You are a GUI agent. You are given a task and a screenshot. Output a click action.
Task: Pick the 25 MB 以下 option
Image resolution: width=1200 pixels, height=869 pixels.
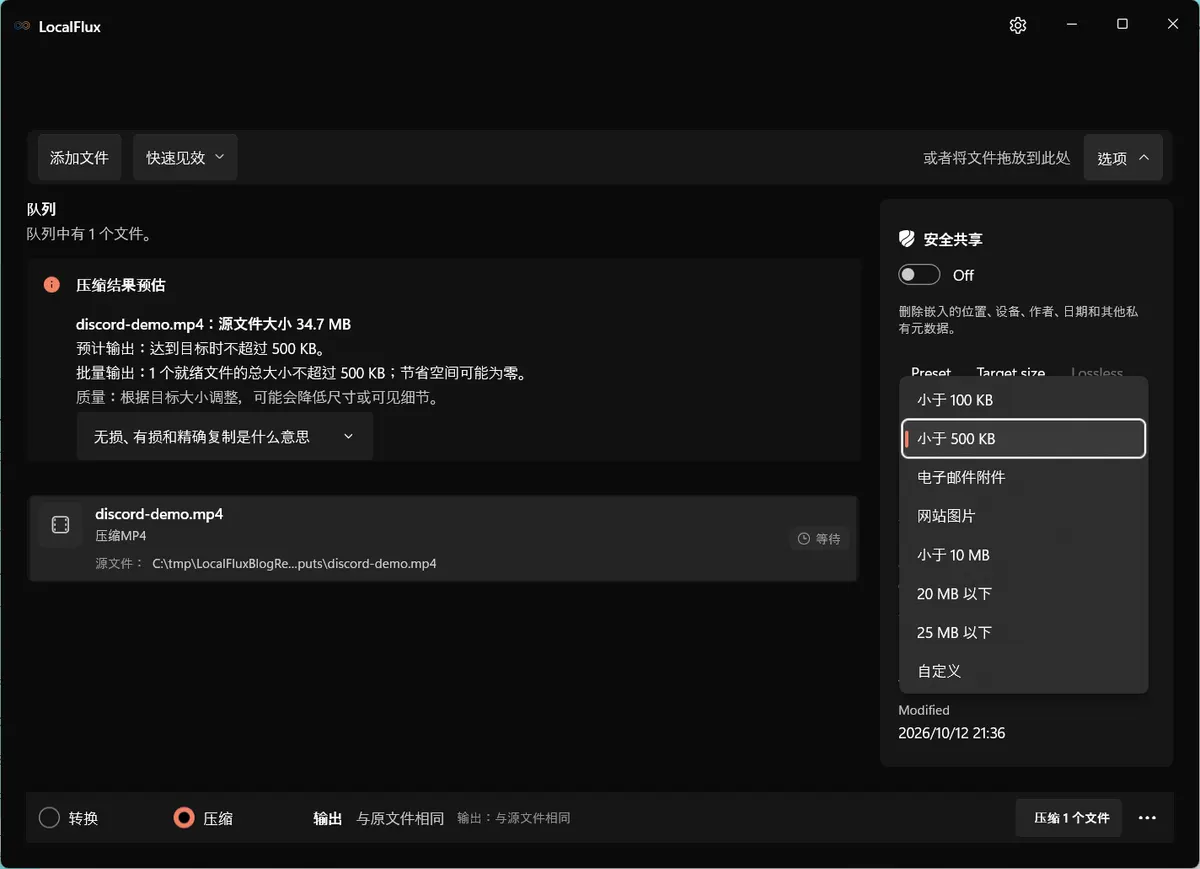[x=1024, y=632]
